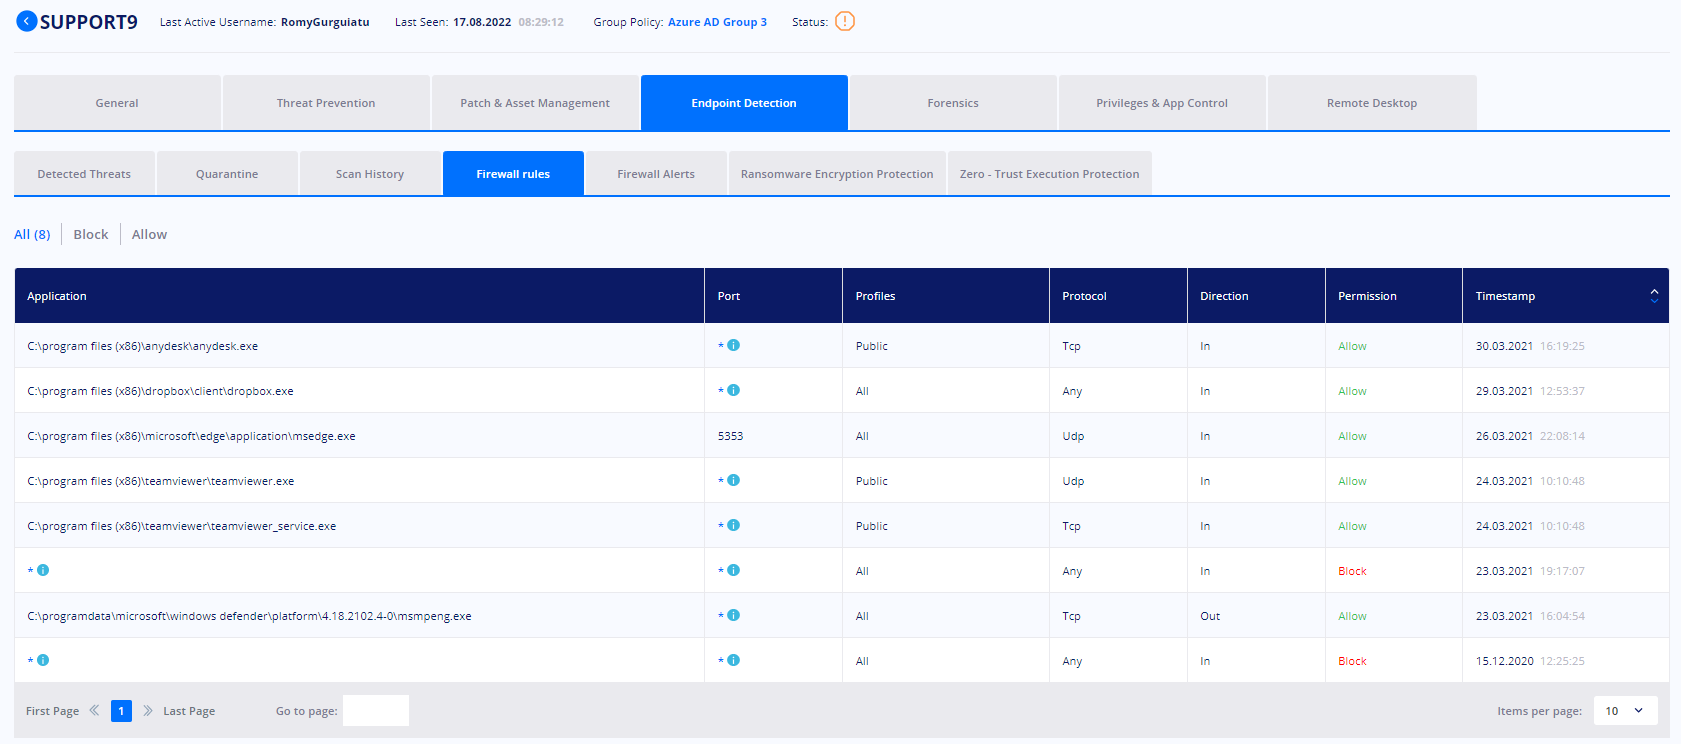This screenshot has height=744, width=1681.
Task: Click application info icon in 23.03.2021 Block row
Action: 43,570
